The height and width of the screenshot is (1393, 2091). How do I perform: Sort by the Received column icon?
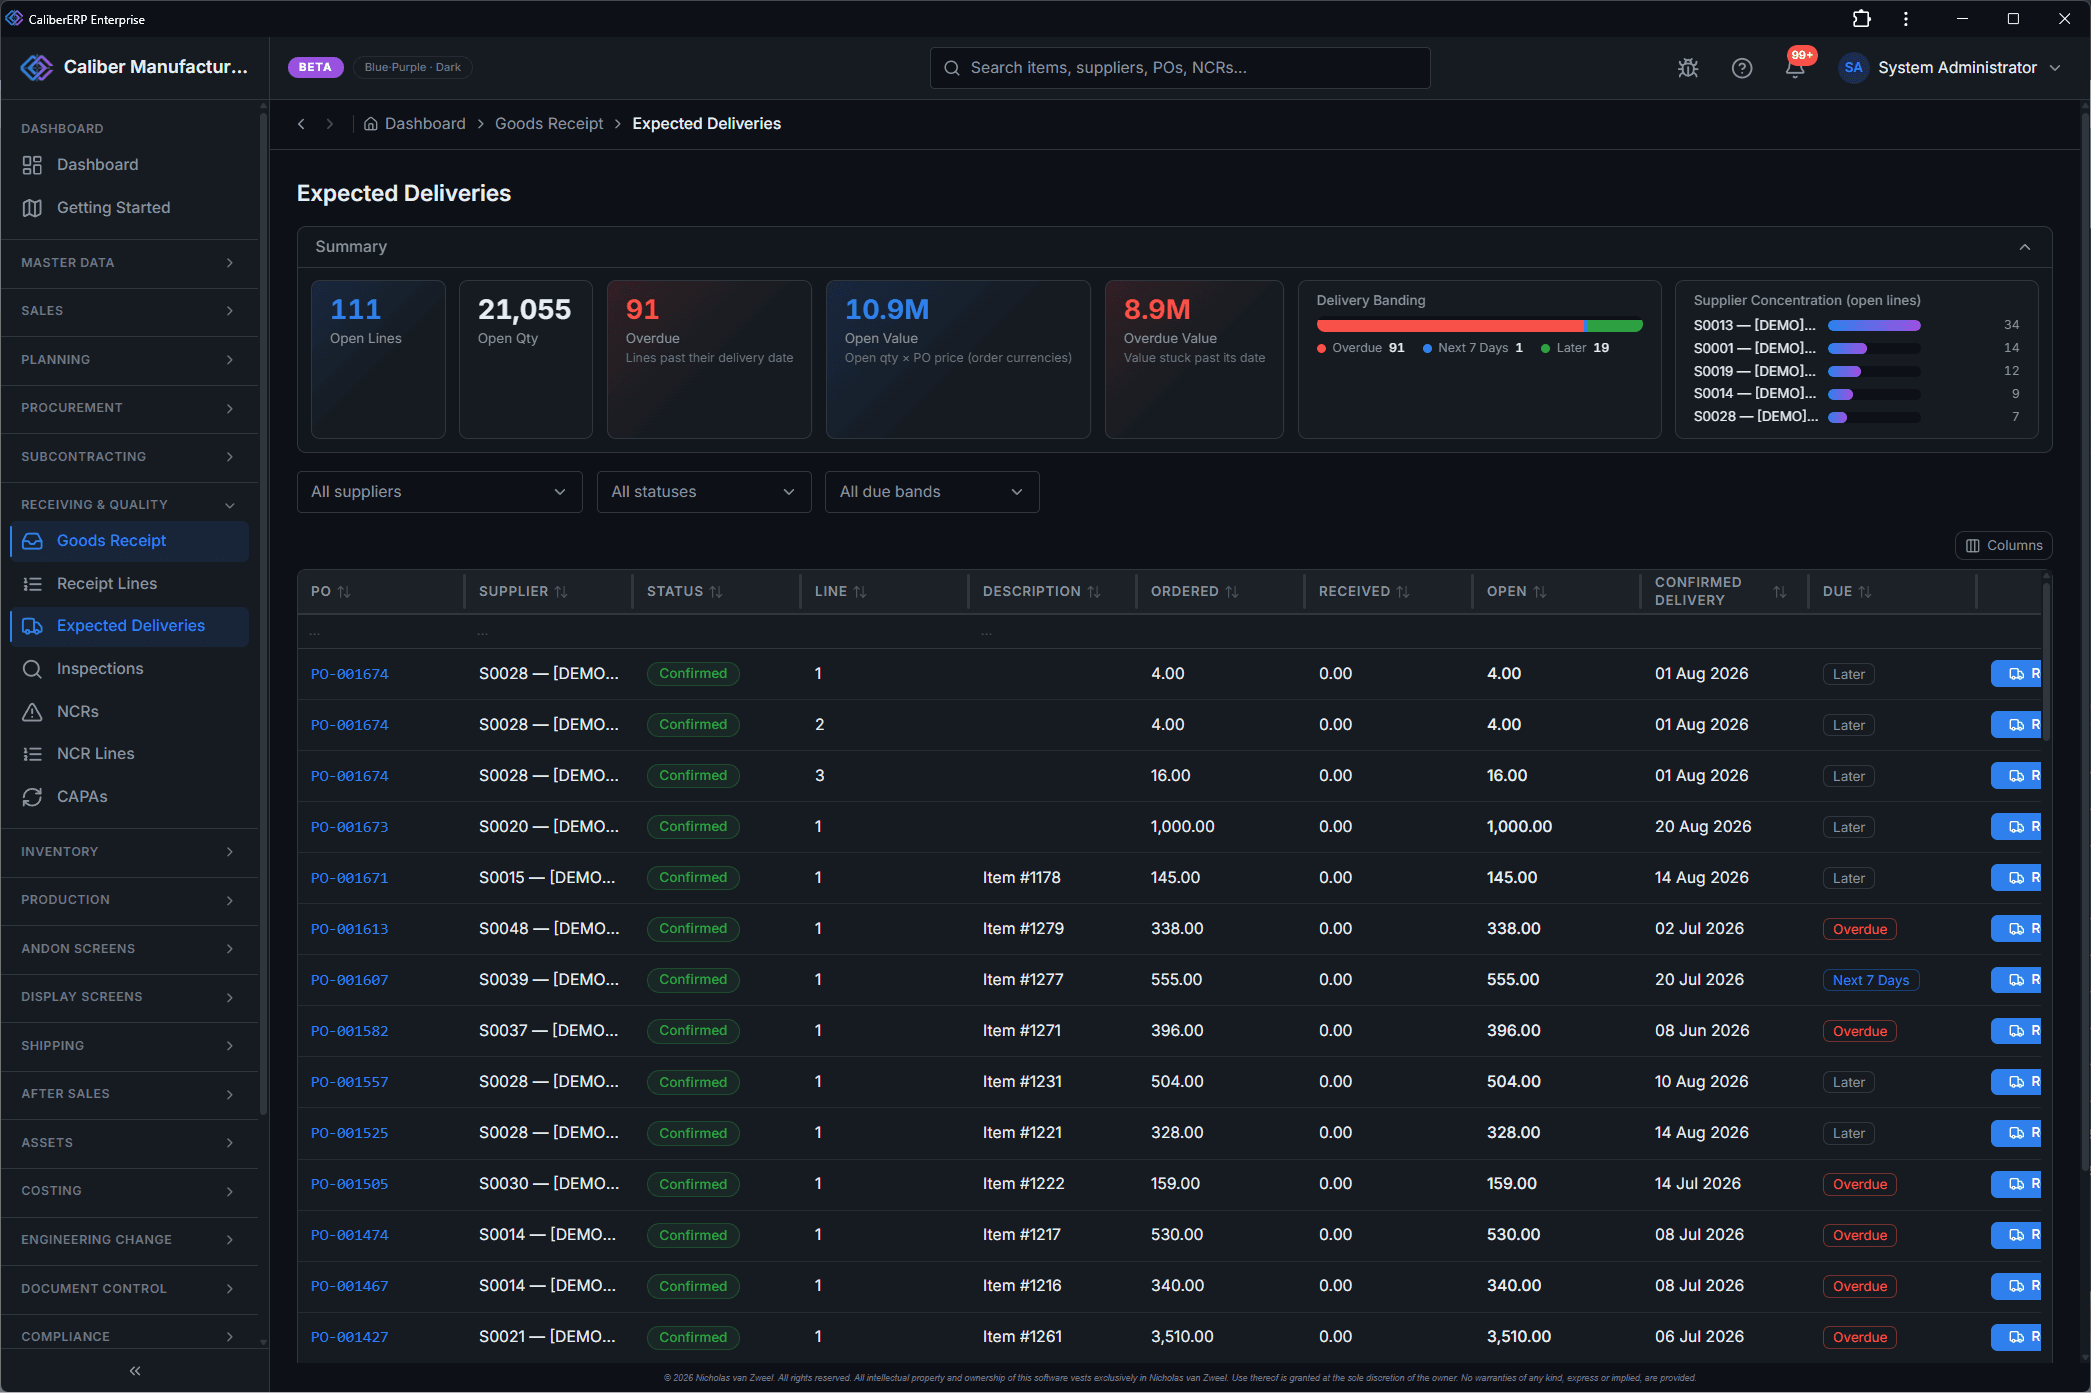coord(1403,592)
